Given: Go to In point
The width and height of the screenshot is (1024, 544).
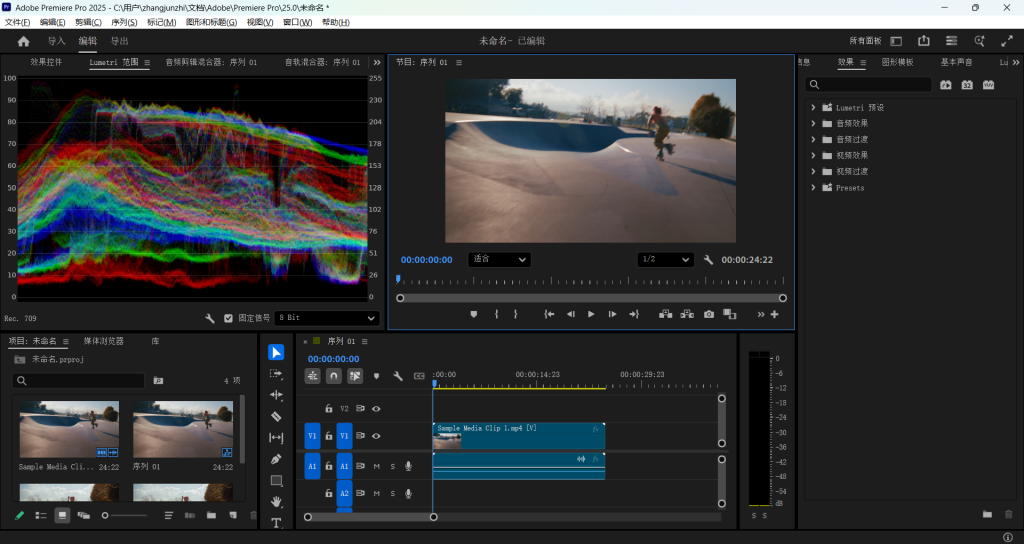Looking at the screenshot, I should pyautogui.click(x=549, y=314).
